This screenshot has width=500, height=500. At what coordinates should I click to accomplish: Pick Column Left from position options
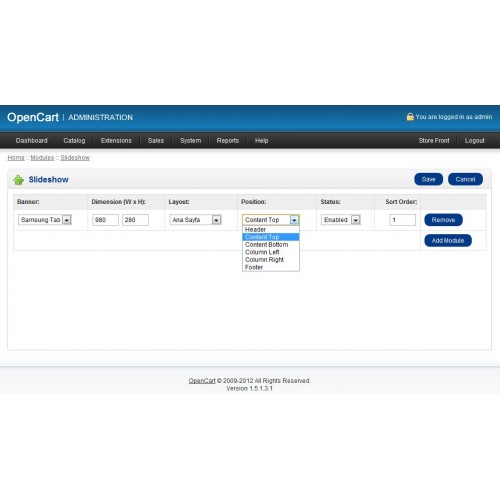pyautogui.click(x=271, y=252)
